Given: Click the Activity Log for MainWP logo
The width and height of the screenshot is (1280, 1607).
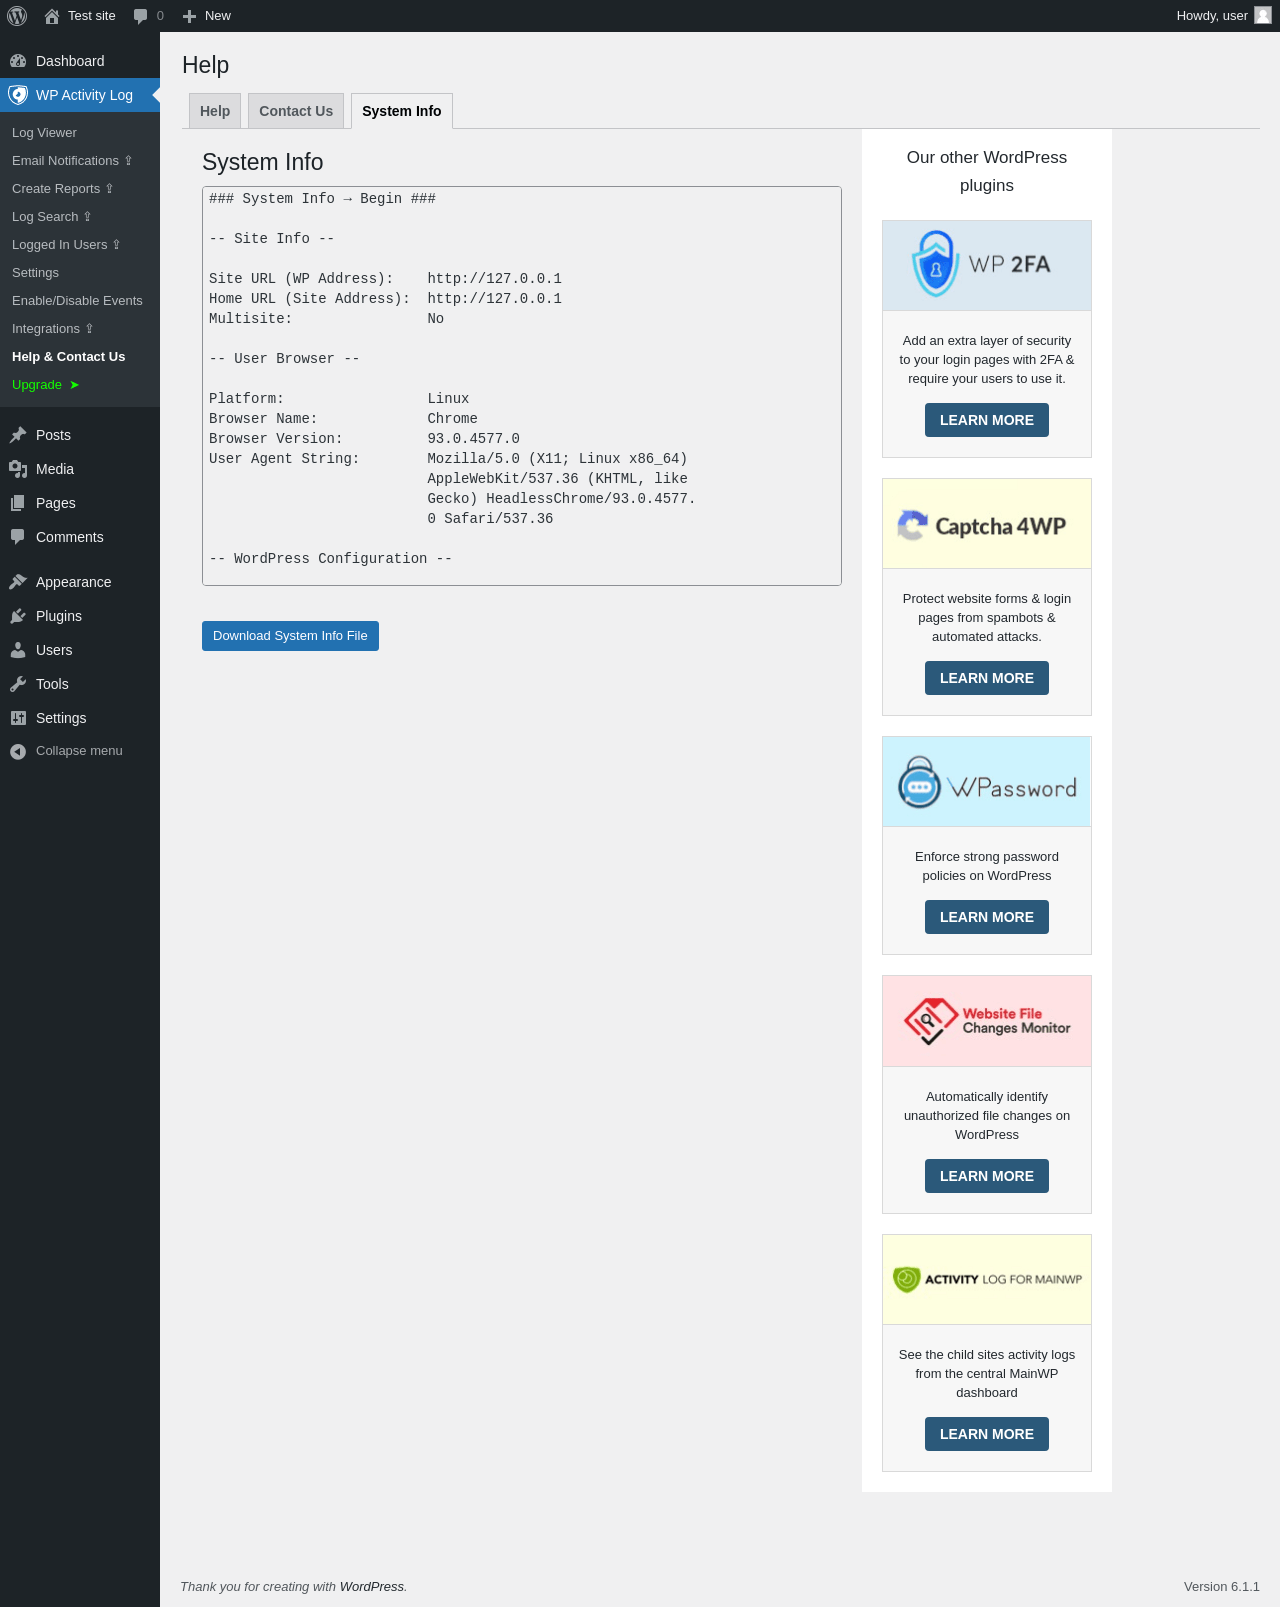Looking at the screenshot, I should [987, 1280].
